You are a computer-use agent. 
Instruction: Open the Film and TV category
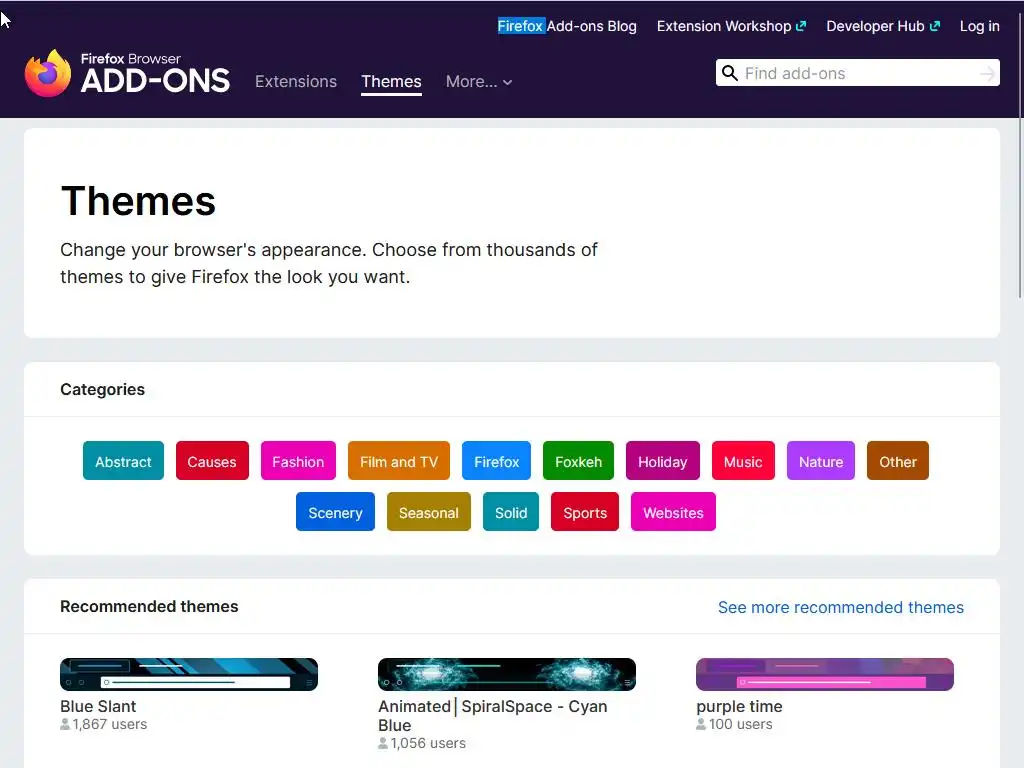pos(399,461)
